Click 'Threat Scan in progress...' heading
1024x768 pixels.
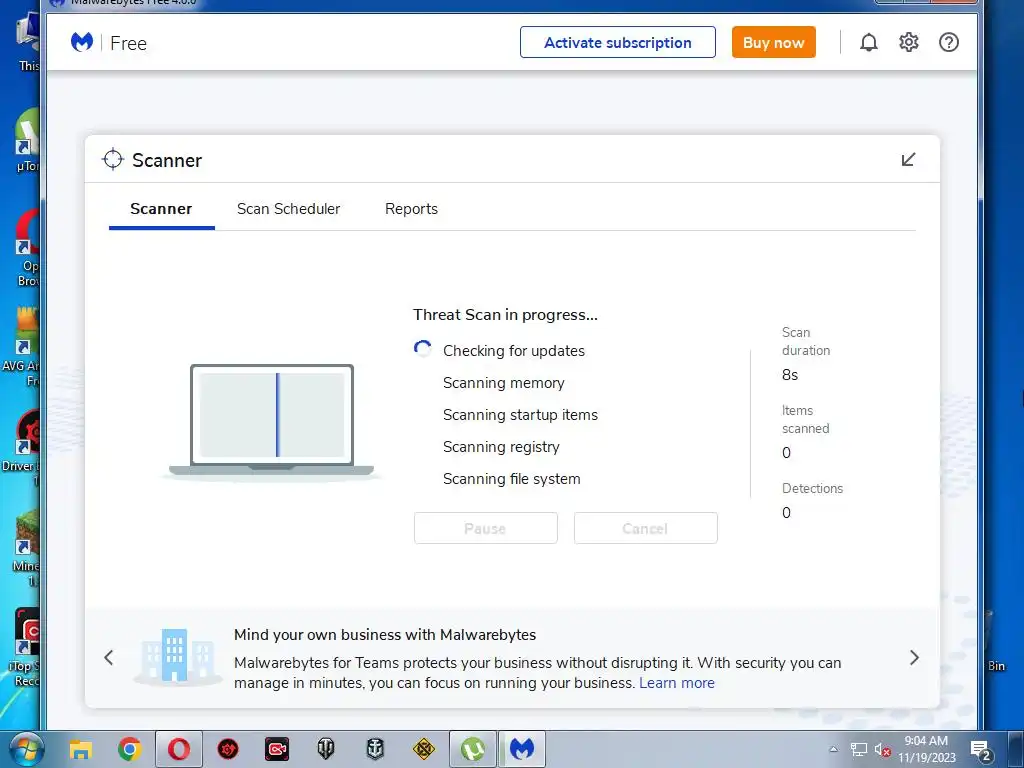505,315
